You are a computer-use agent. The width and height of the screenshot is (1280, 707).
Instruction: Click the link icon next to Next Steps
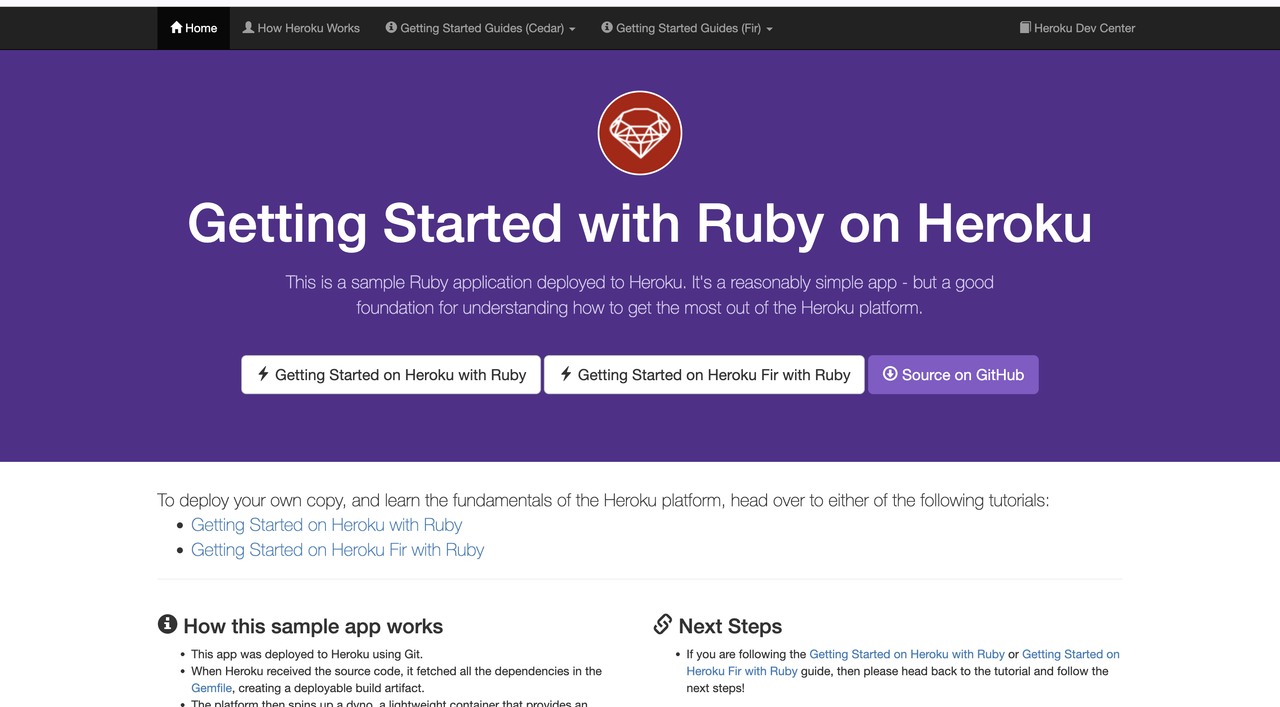coord(663,625)
